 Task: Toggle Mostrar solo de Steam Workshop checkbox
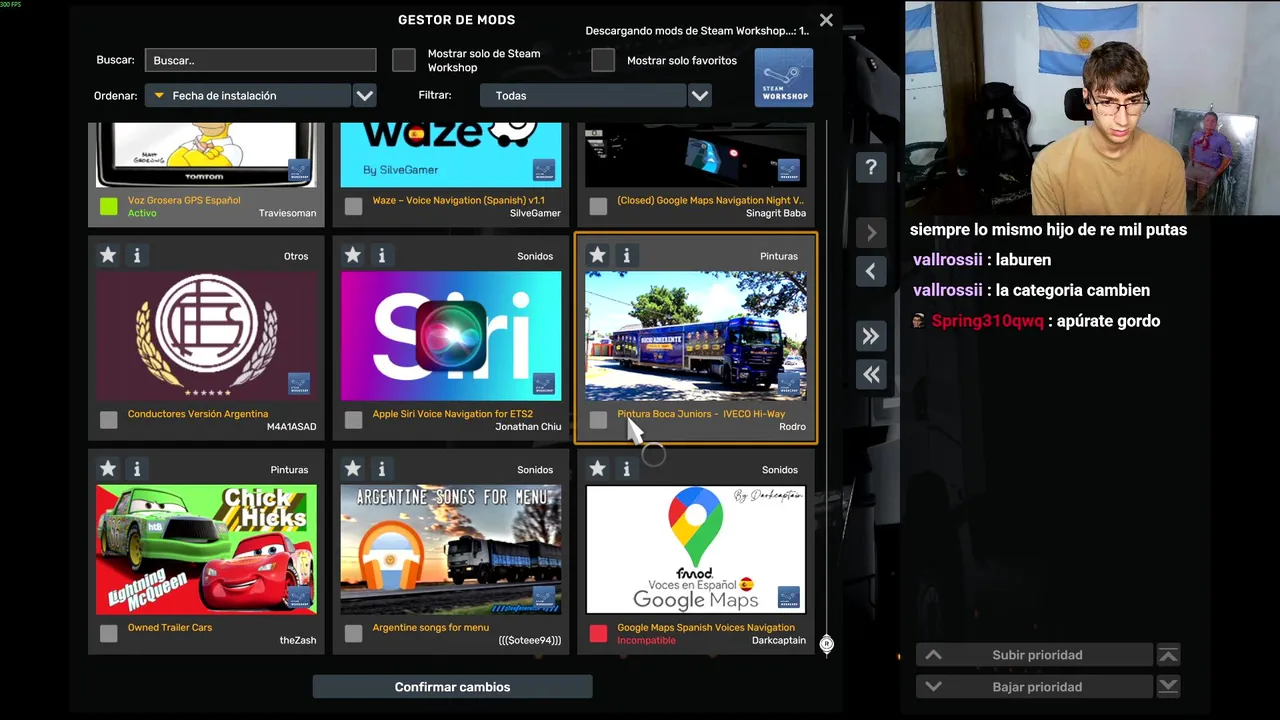[x=404, y=60]
